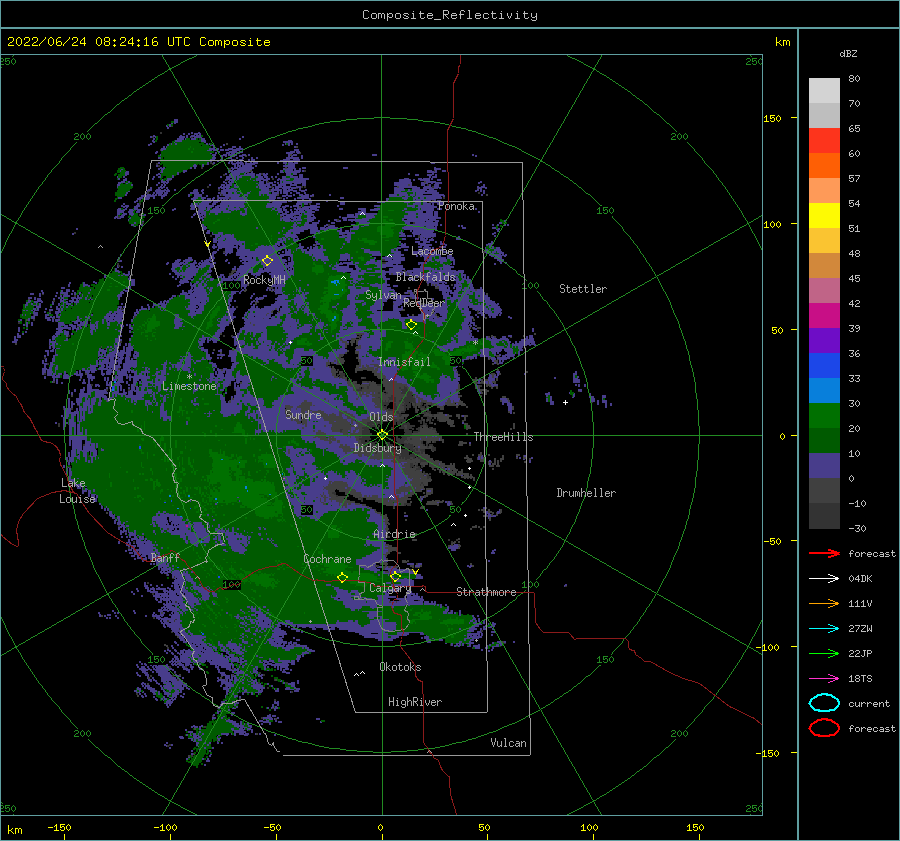Click the Drumheller city label

pyautogui.click(x=586, y=493)
